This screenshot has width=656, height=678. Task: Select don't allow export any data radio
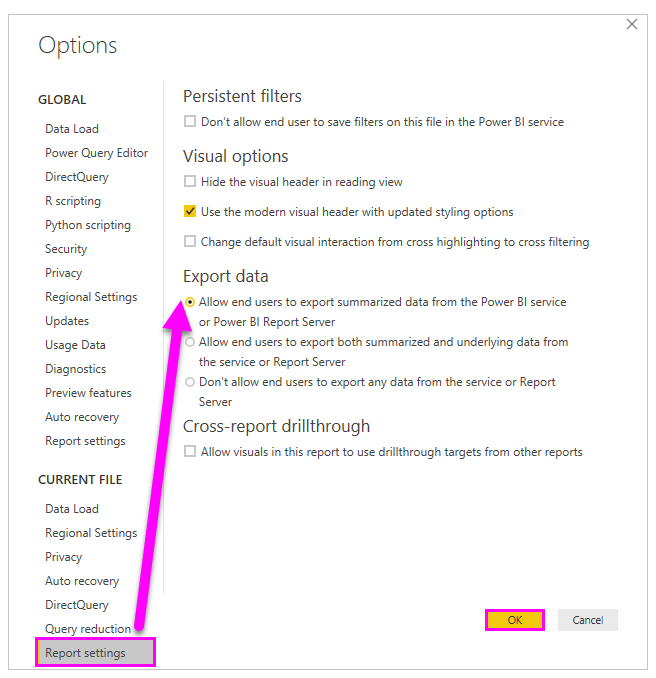point(190,382)
